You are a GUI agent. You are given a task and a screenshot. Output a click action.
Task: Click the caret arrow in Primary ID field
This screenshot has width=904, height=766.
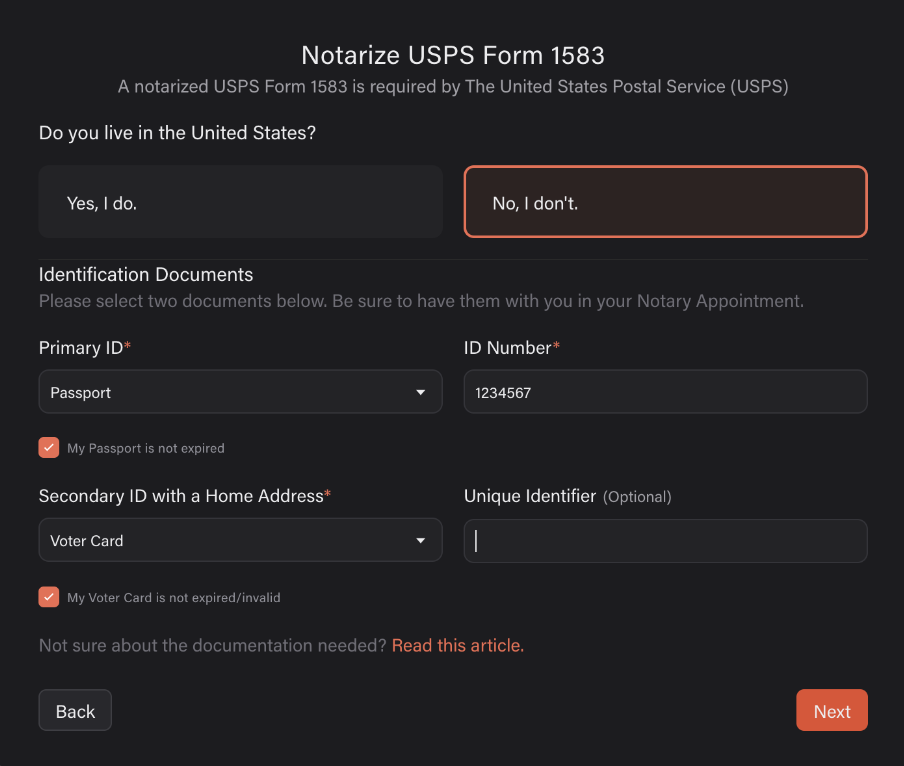pyautogui.click(x=421, y=393)
